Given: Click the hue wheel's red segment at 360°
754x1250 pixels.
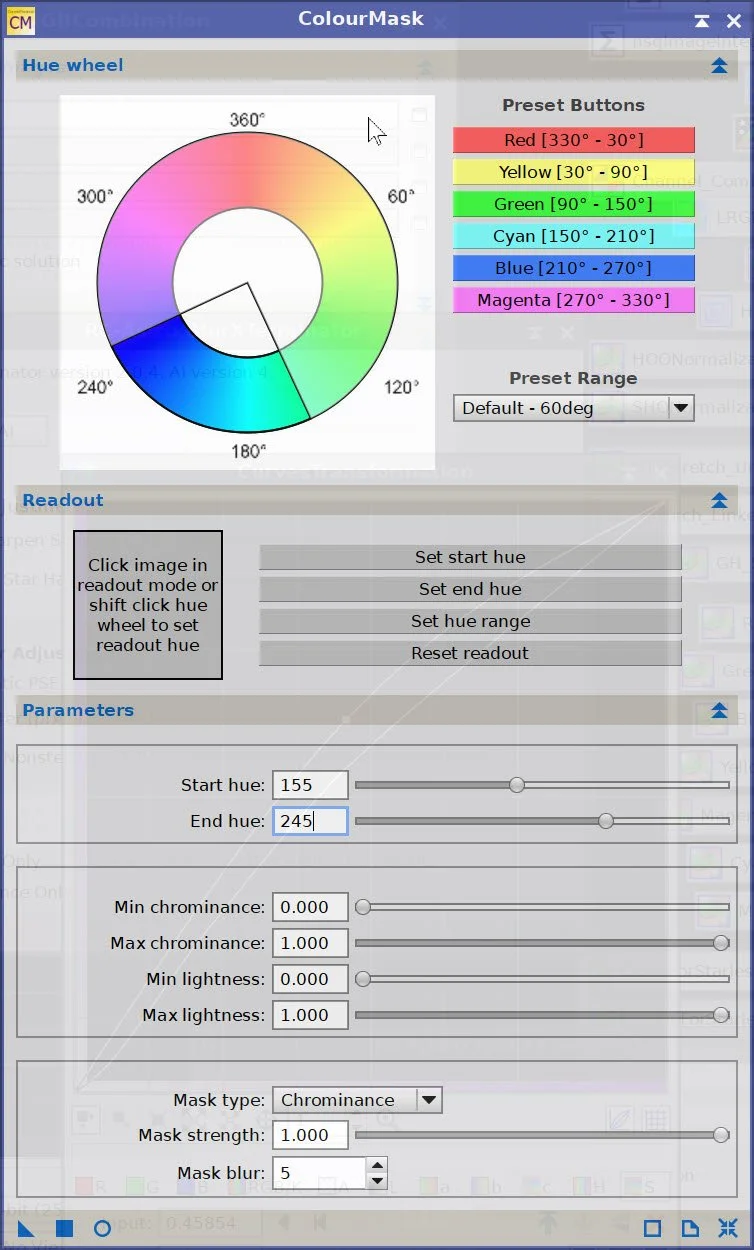Looking at the screenshot, I should 247,170.
